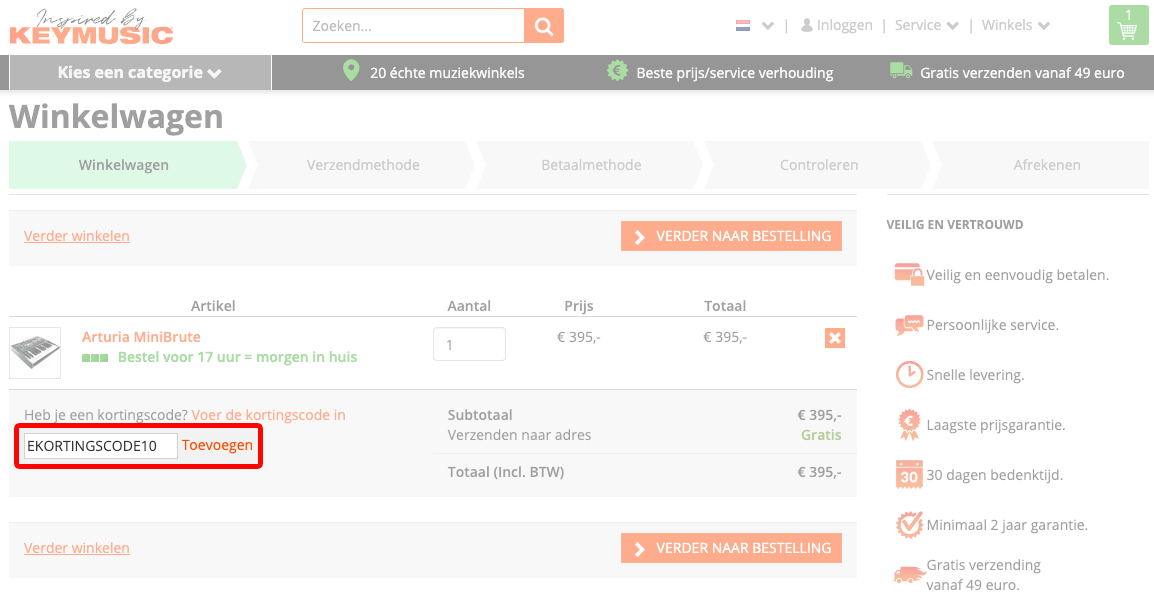
Task: Open the language flag dropdown
Action: tap(754, 26)
